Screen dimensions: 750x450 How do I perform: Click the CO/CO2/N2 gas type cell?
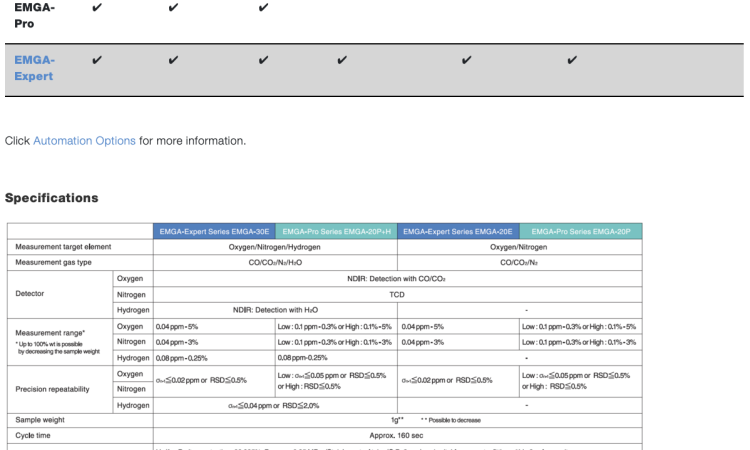click(x=518, y=263)
